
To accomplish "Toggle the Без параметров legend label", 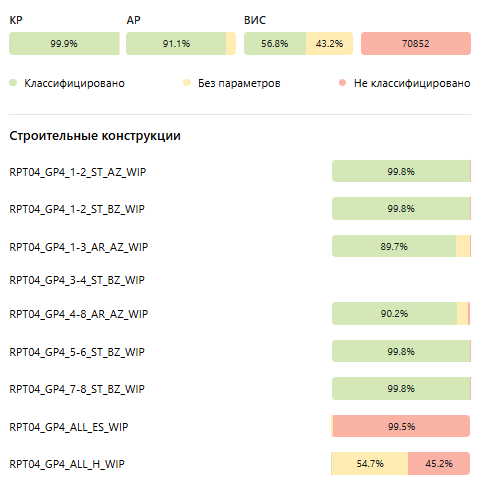I will pos(239,83).
